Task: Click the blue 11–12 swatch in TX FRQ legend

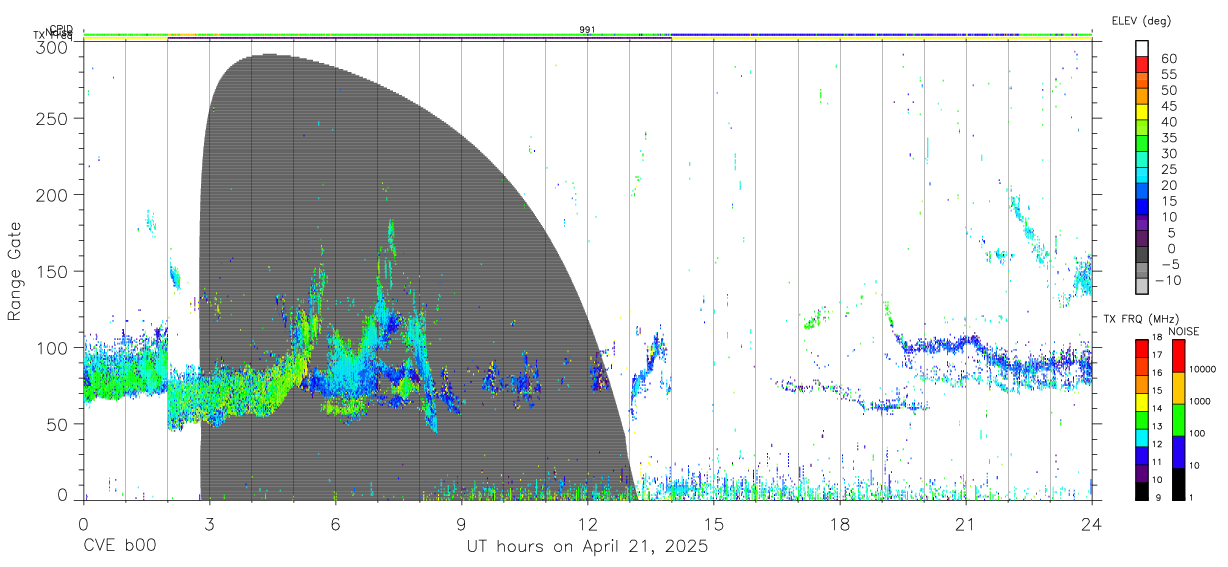Action: tap(1141, 454)
